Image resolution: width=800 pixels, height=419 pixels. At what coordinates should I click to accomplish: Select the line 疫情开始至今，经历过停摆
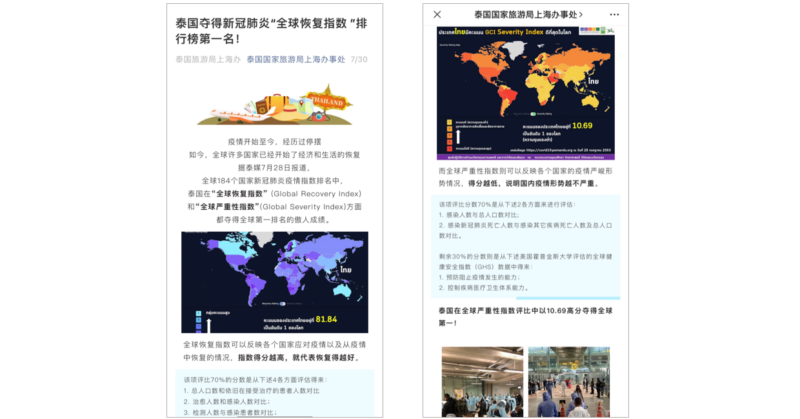click(x=274, y=141)
